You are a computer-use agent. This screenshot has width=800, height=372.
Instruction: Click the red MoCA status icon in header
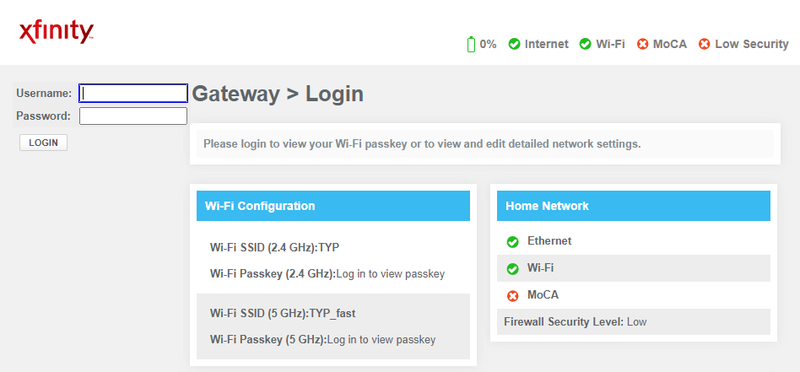[x=642, y=44]
